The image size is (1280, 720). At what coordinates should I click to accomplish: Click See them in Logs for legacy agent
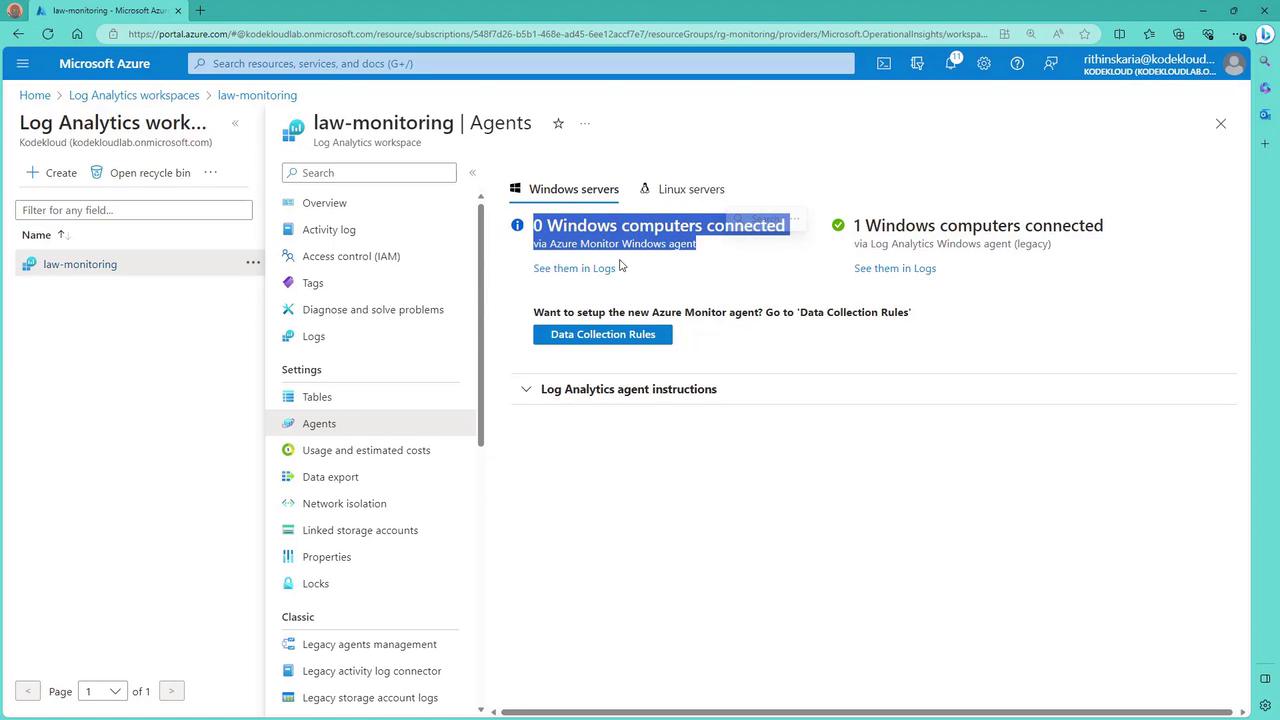895,268
